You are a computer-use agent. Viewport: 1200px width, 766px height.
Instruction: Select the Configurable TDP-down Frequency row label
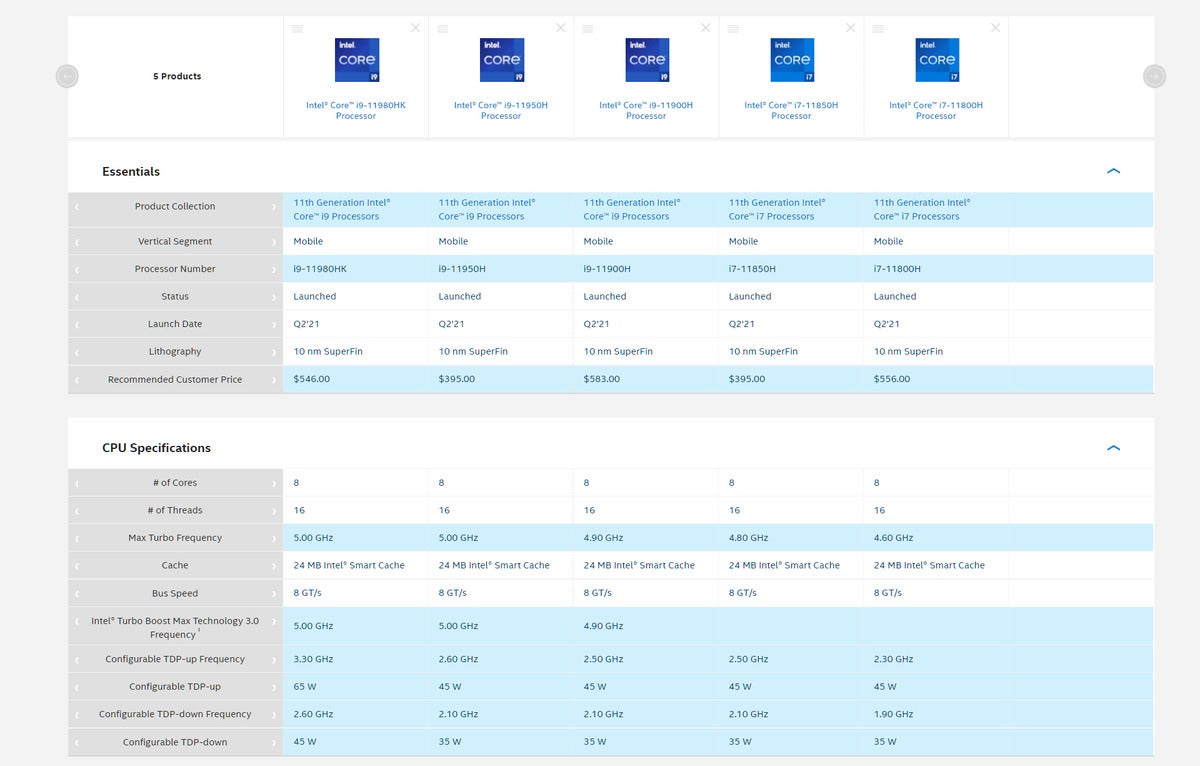coord(175,715)
